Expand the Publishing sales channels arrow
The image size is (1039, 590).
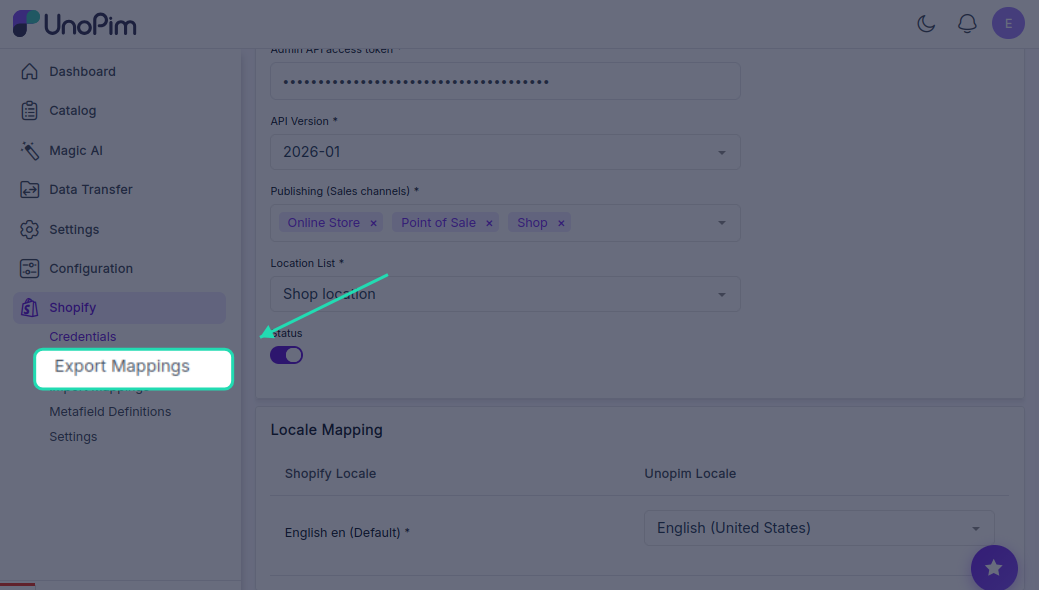point(722,223)
